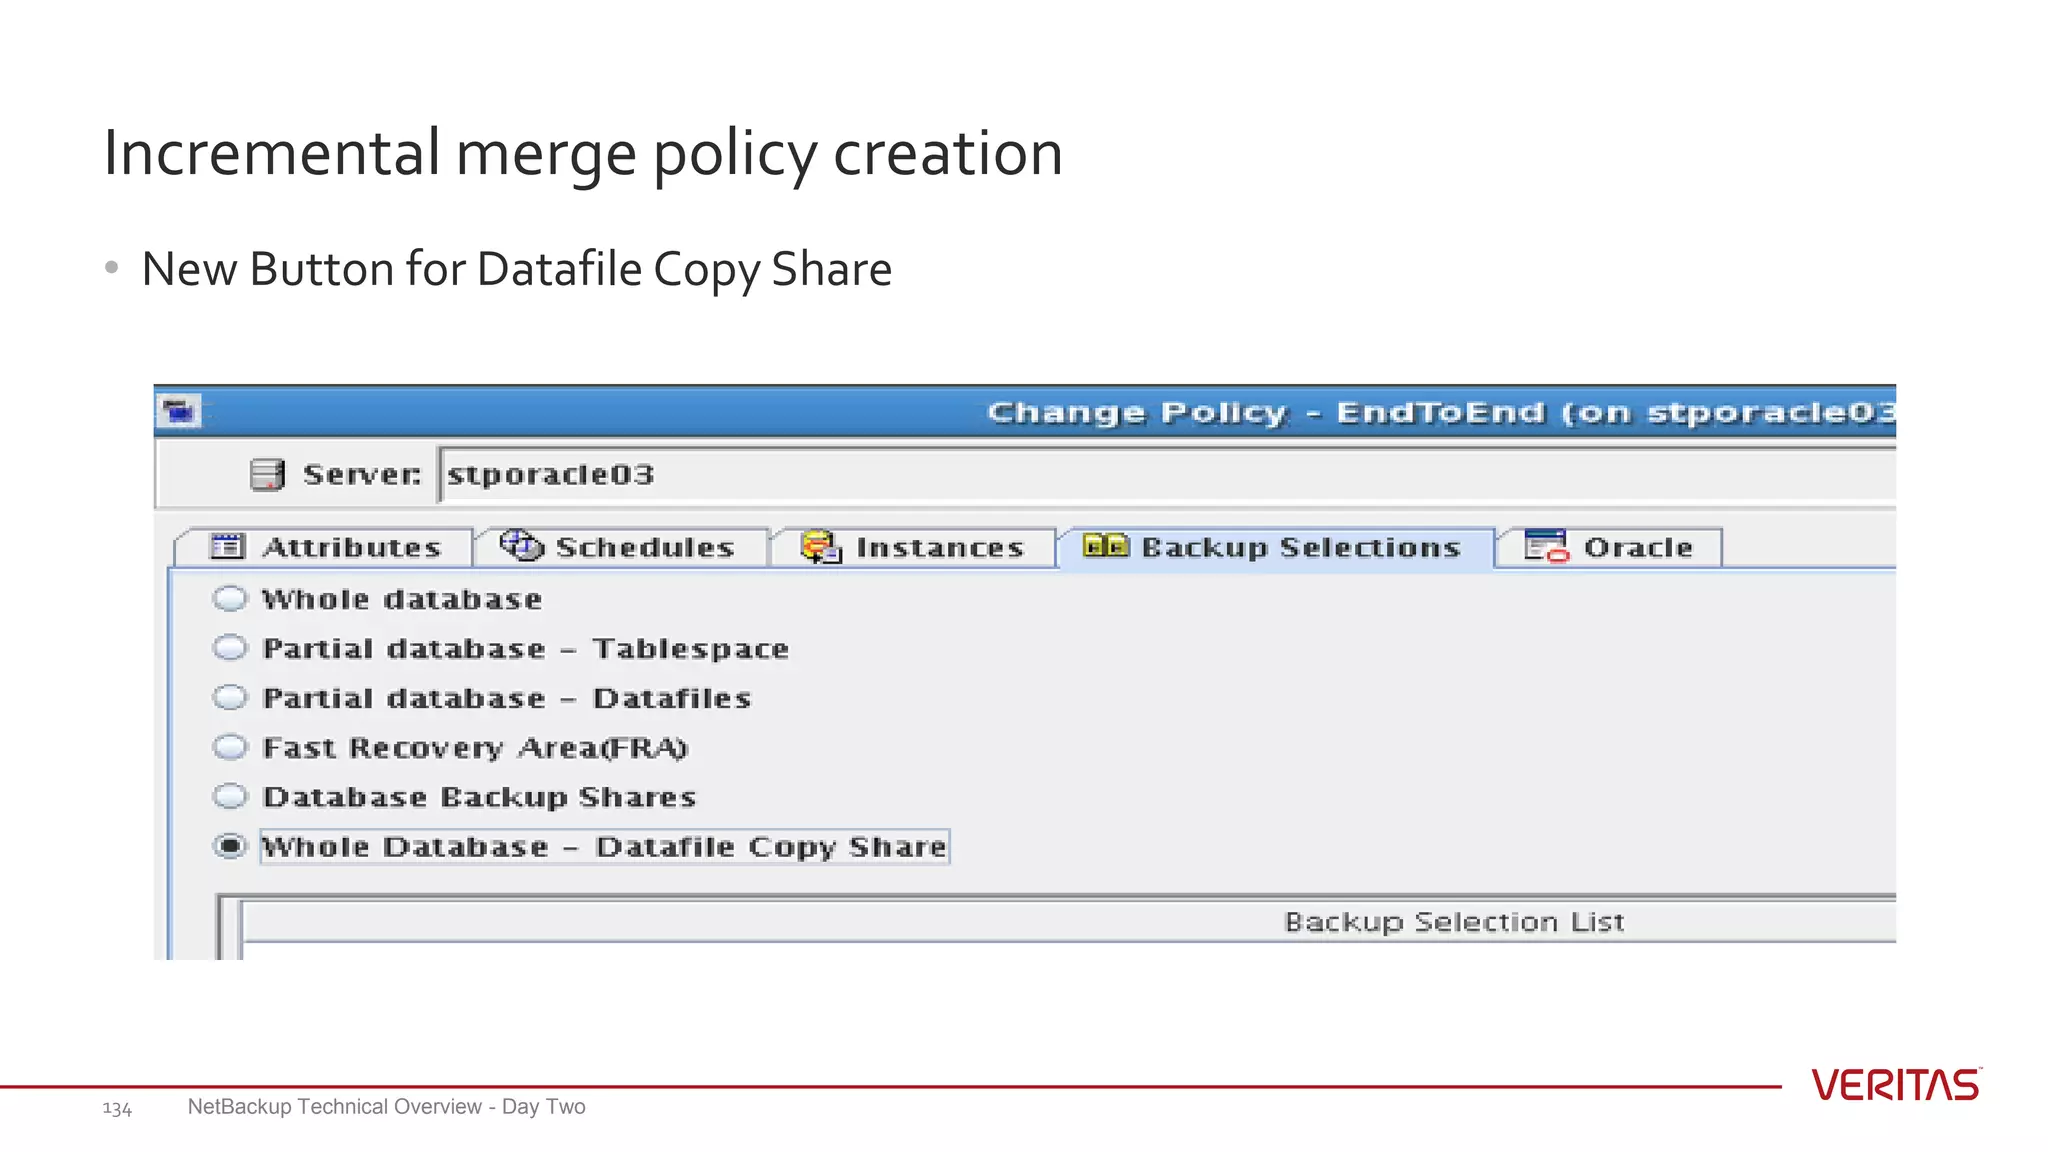Click the Backup Selections tab icon
The image size is (2048, 1152).
[1105, 545]
